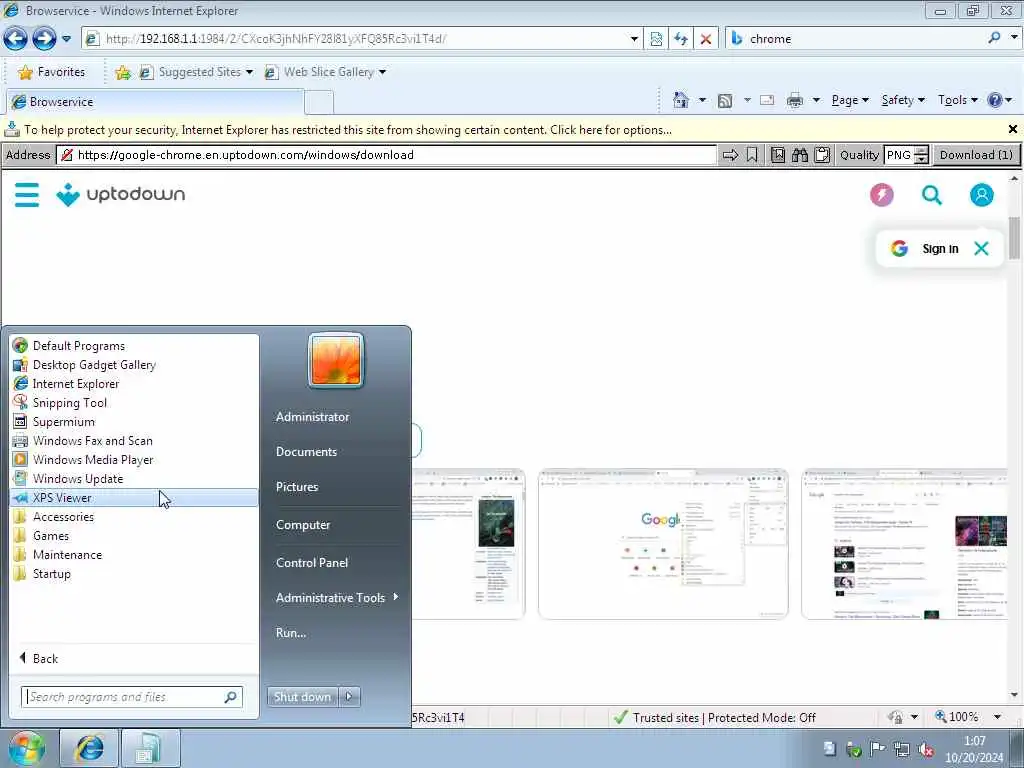Image resolution: width=1024 pixels, height=768 pixels.
Task: Click the security information bar message
Action: click(x=348, y=130)
